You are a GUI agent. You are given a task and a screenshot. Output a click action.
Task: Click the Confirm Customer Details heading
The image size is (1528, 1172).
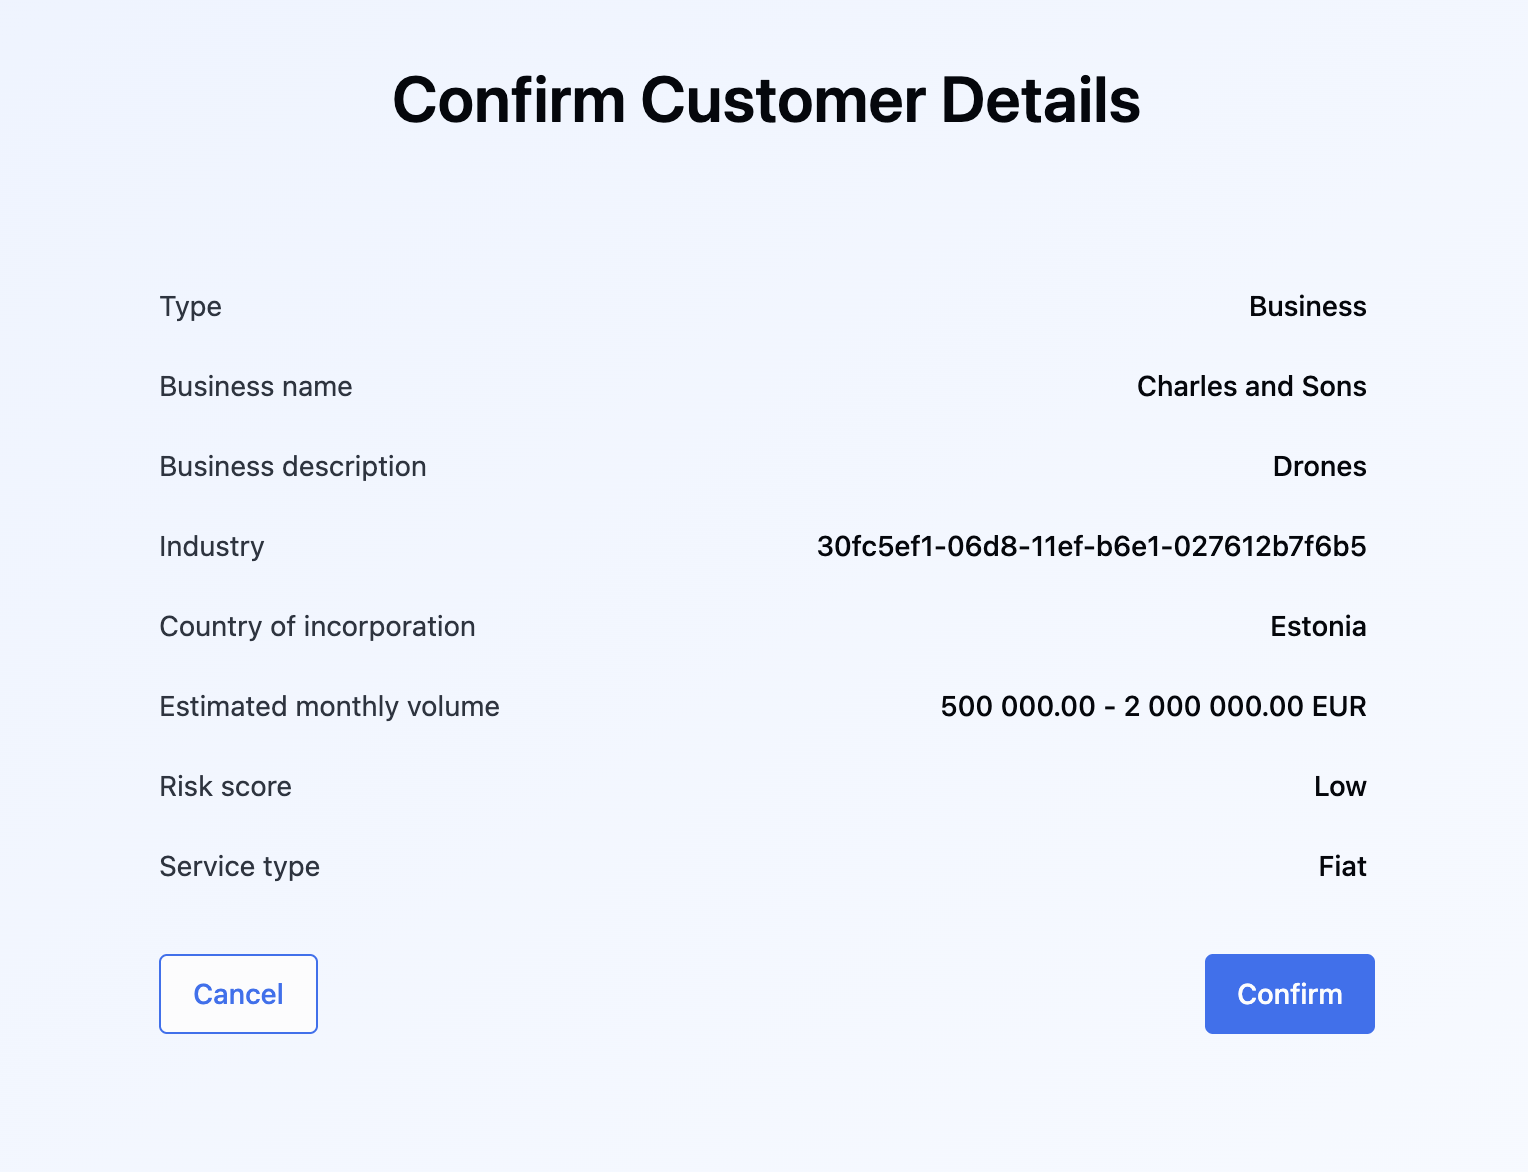(766, 101)
